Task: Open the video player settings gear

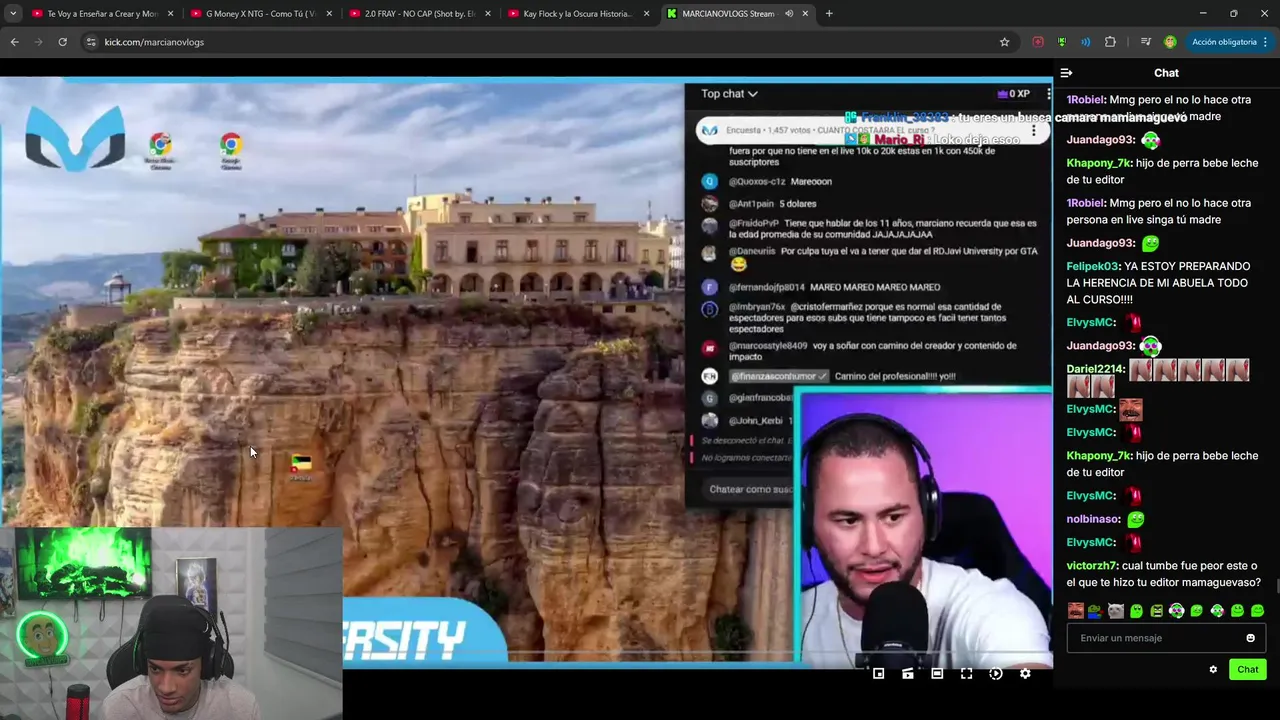Action: coord(1025,674)
